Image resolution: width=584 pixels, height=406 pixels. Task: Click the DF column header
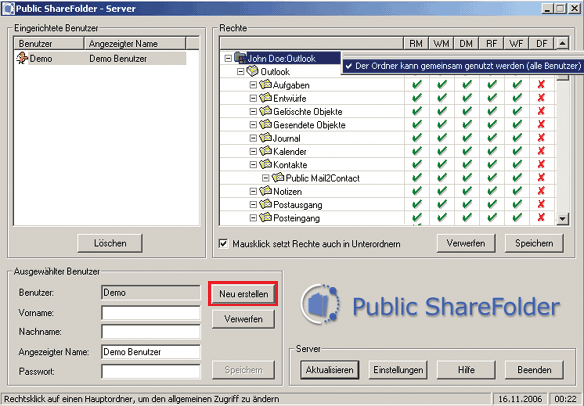tap(541, 44)
